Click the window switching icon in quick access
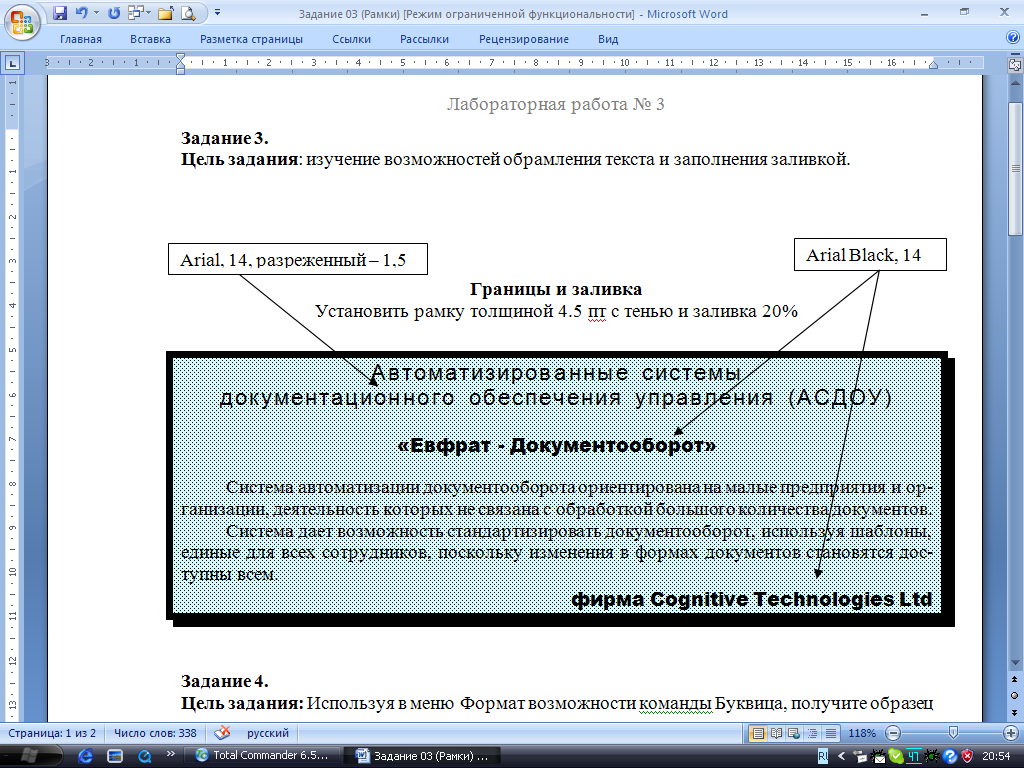The width and height of the screenshot is (1024, 768). (136, 13)
